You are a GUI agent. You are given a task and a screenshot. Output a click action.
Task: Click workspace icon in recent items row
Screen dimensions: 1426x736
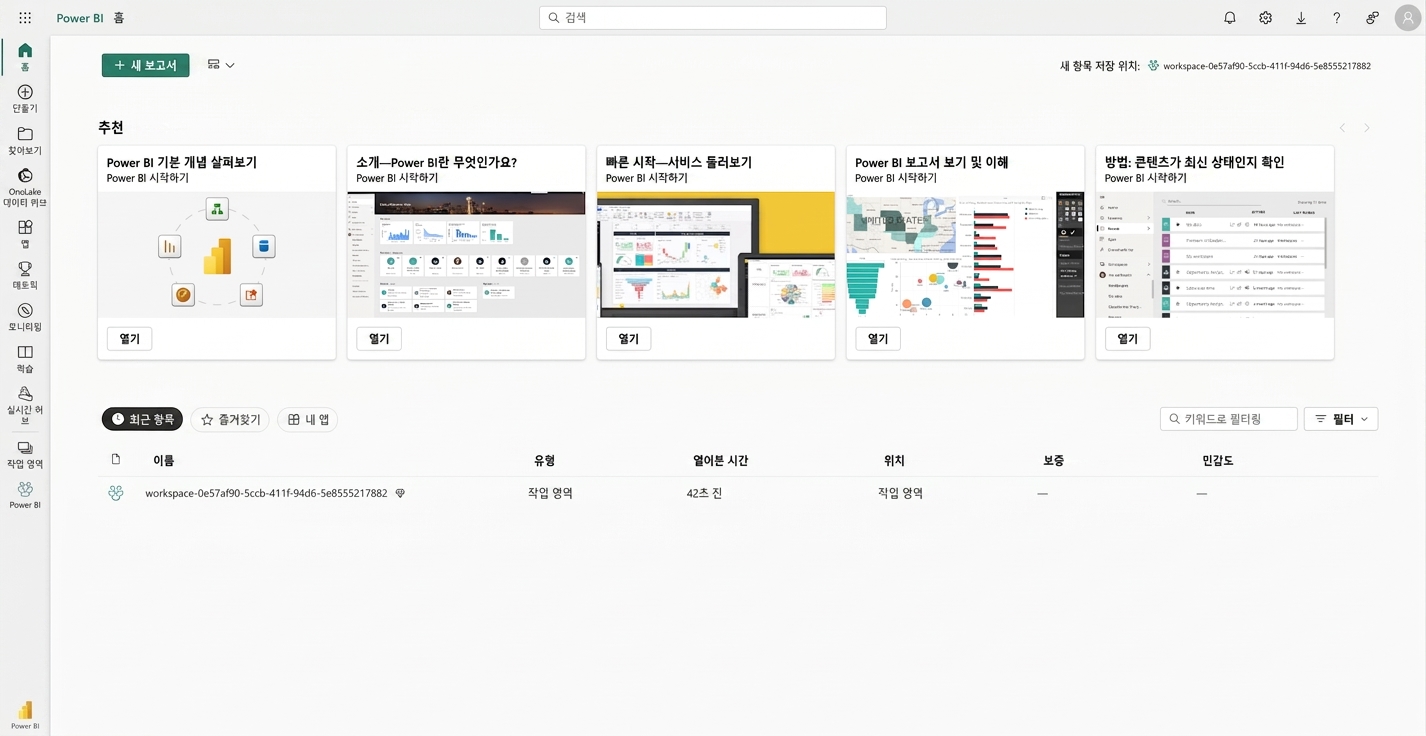coord(116,493)
